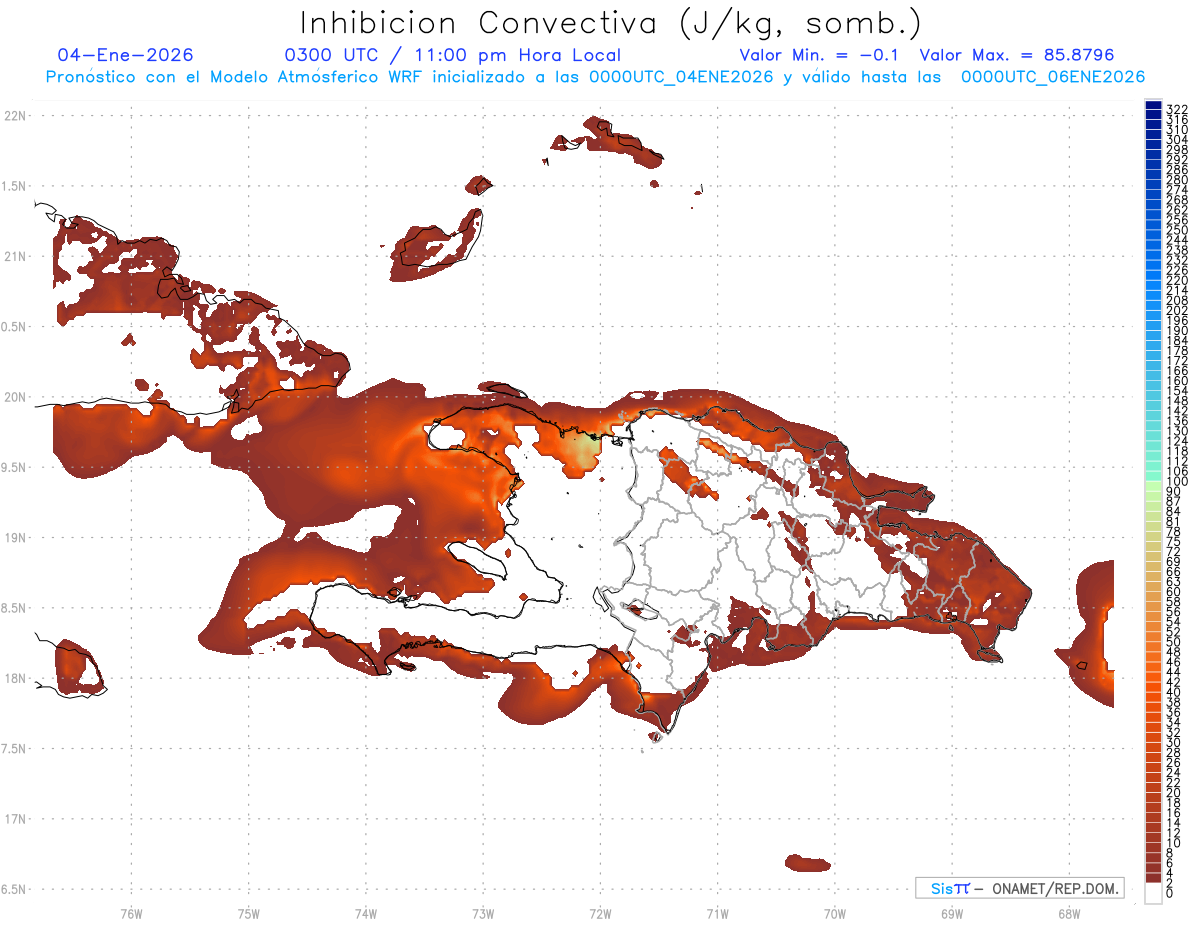Viewport: 1200px width, 927px height.
Task: Click the '74W' longitude label
Action: pyautogui.click(x=365, y=913)
